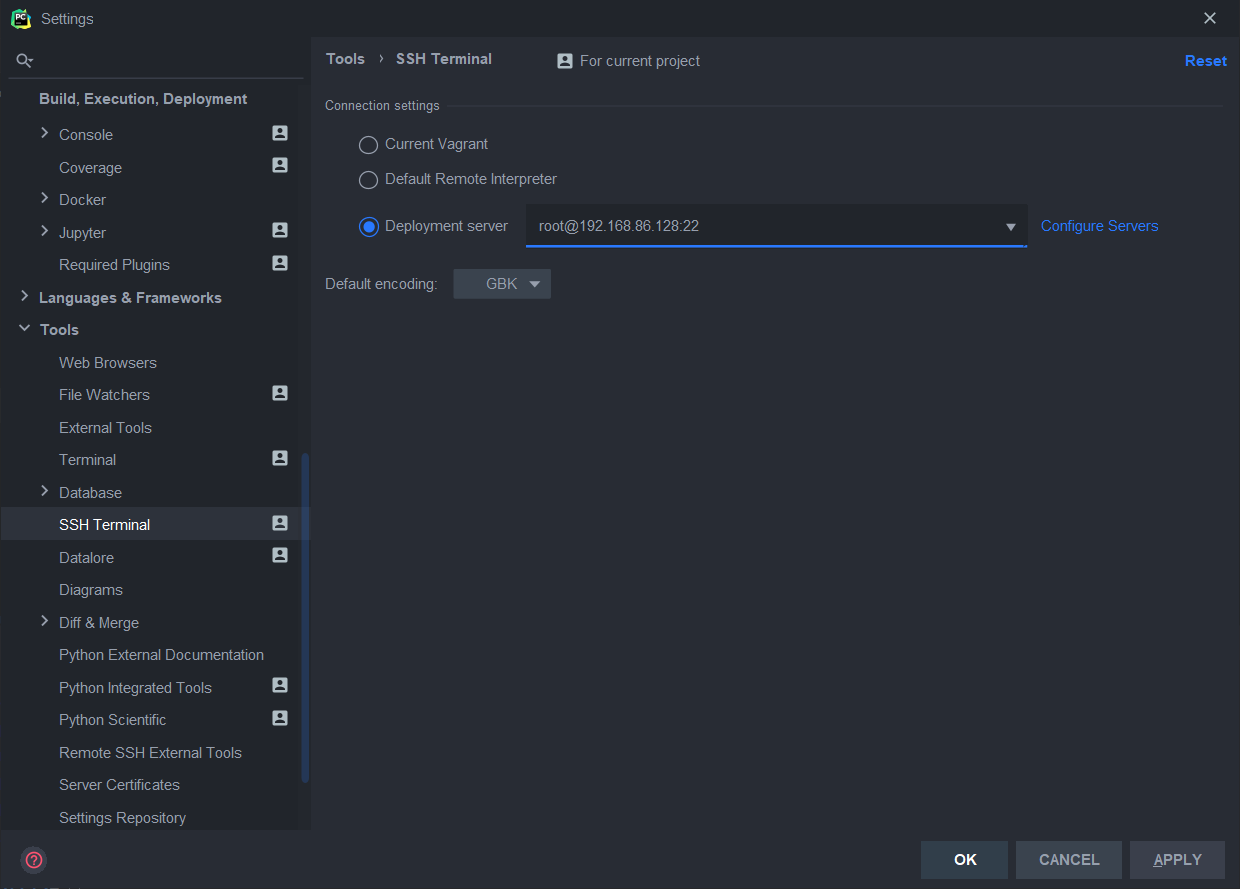Select the Current Vagrant radio option
The image size is (1240, 889).
point(369,145)
